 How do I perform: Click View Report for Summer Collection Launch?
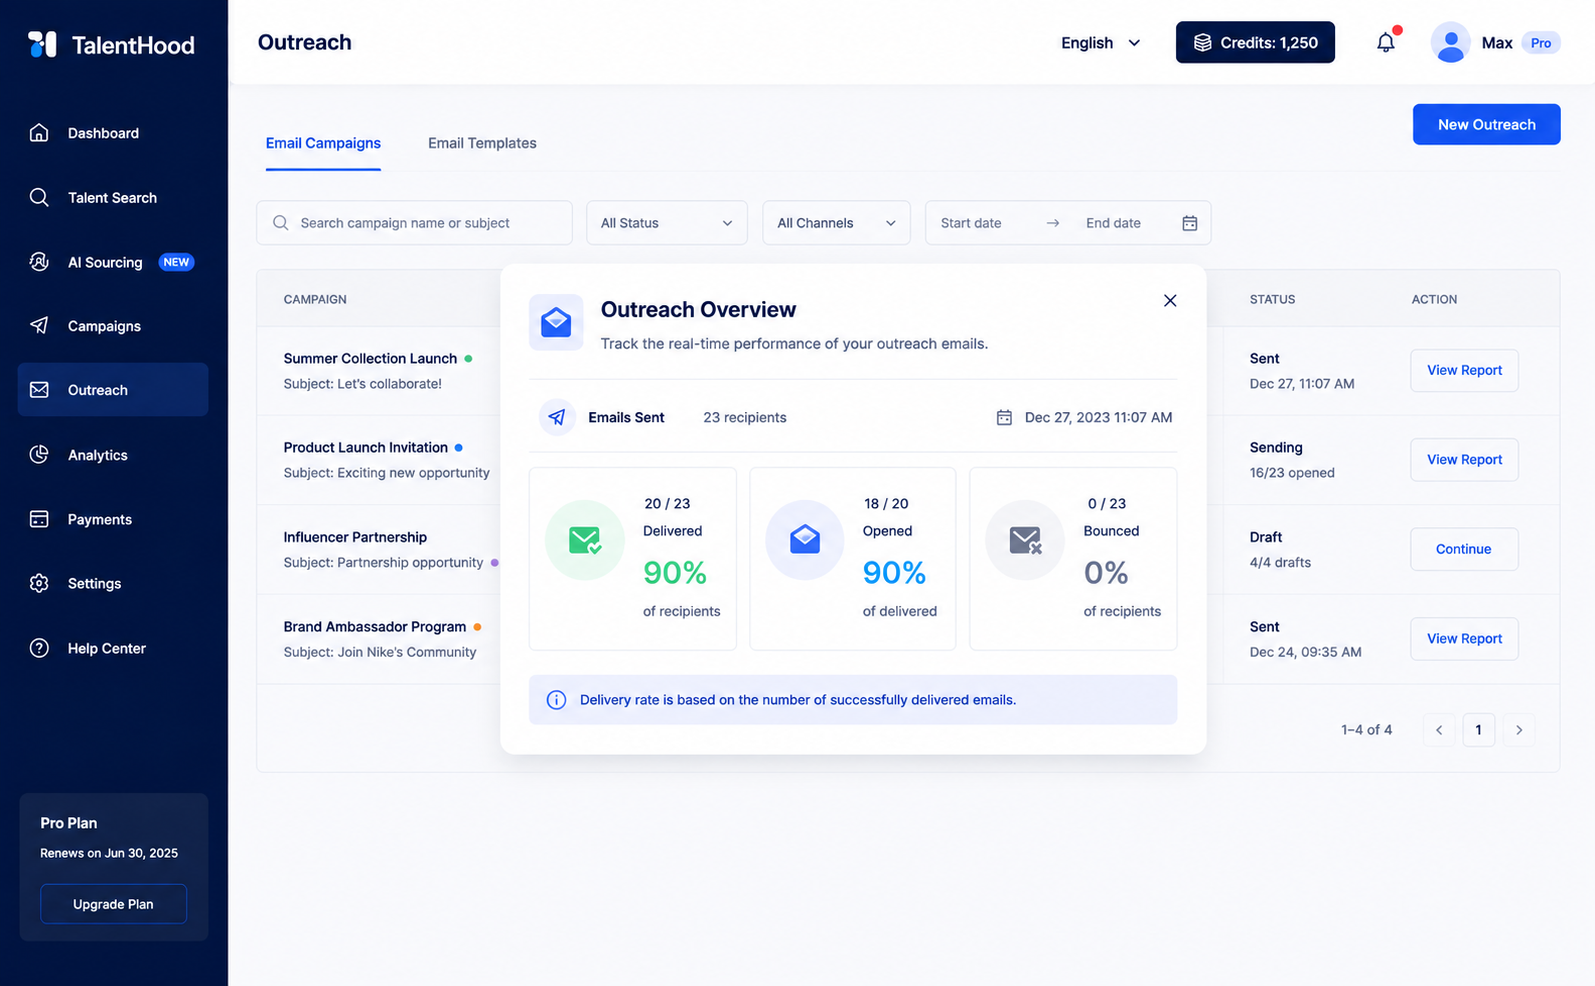click(x=1464, y=370)
